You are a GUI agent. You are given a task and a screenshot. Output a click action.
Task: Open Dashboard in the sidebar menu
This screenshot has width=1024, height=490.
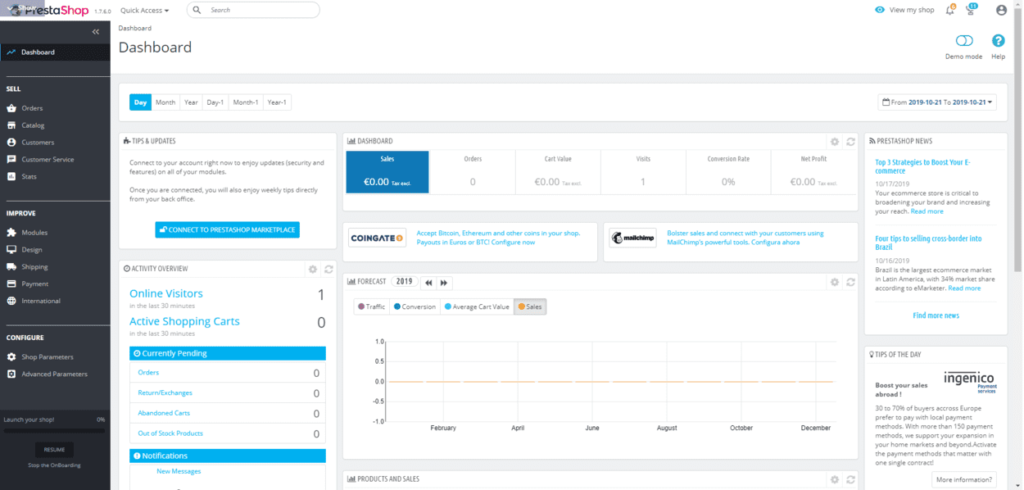55,52
